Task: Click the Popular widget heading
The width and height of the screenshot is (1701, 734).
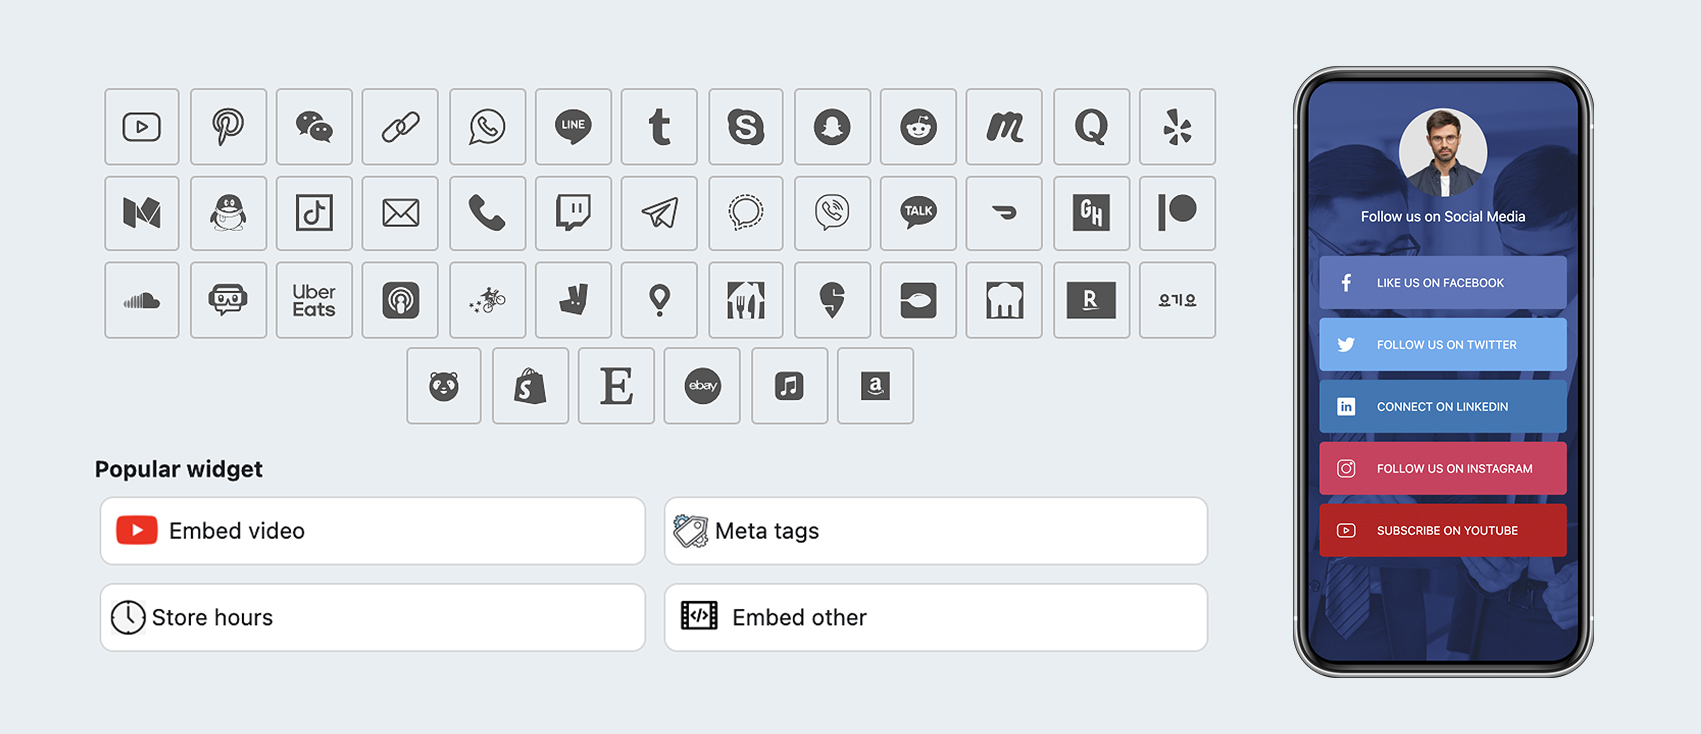Action: tap(179, 469)
